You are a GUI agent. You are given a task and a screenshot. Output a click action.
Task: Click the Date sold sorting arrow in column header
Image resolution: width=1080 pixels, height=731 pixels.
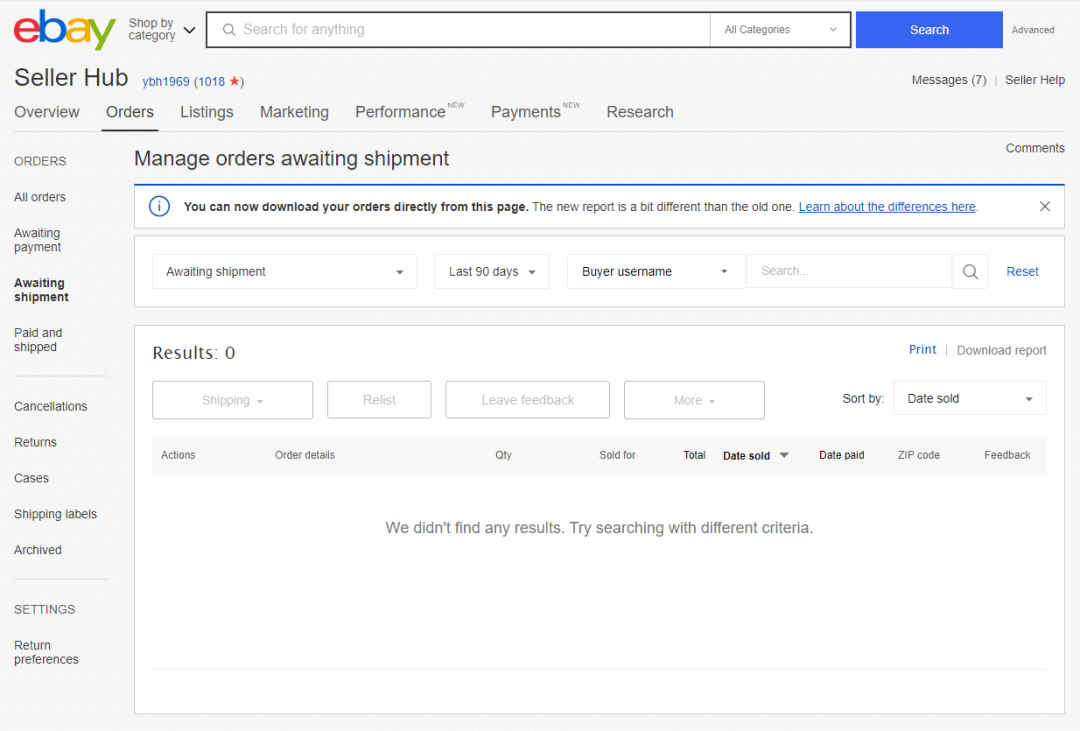tap(782, 455)
